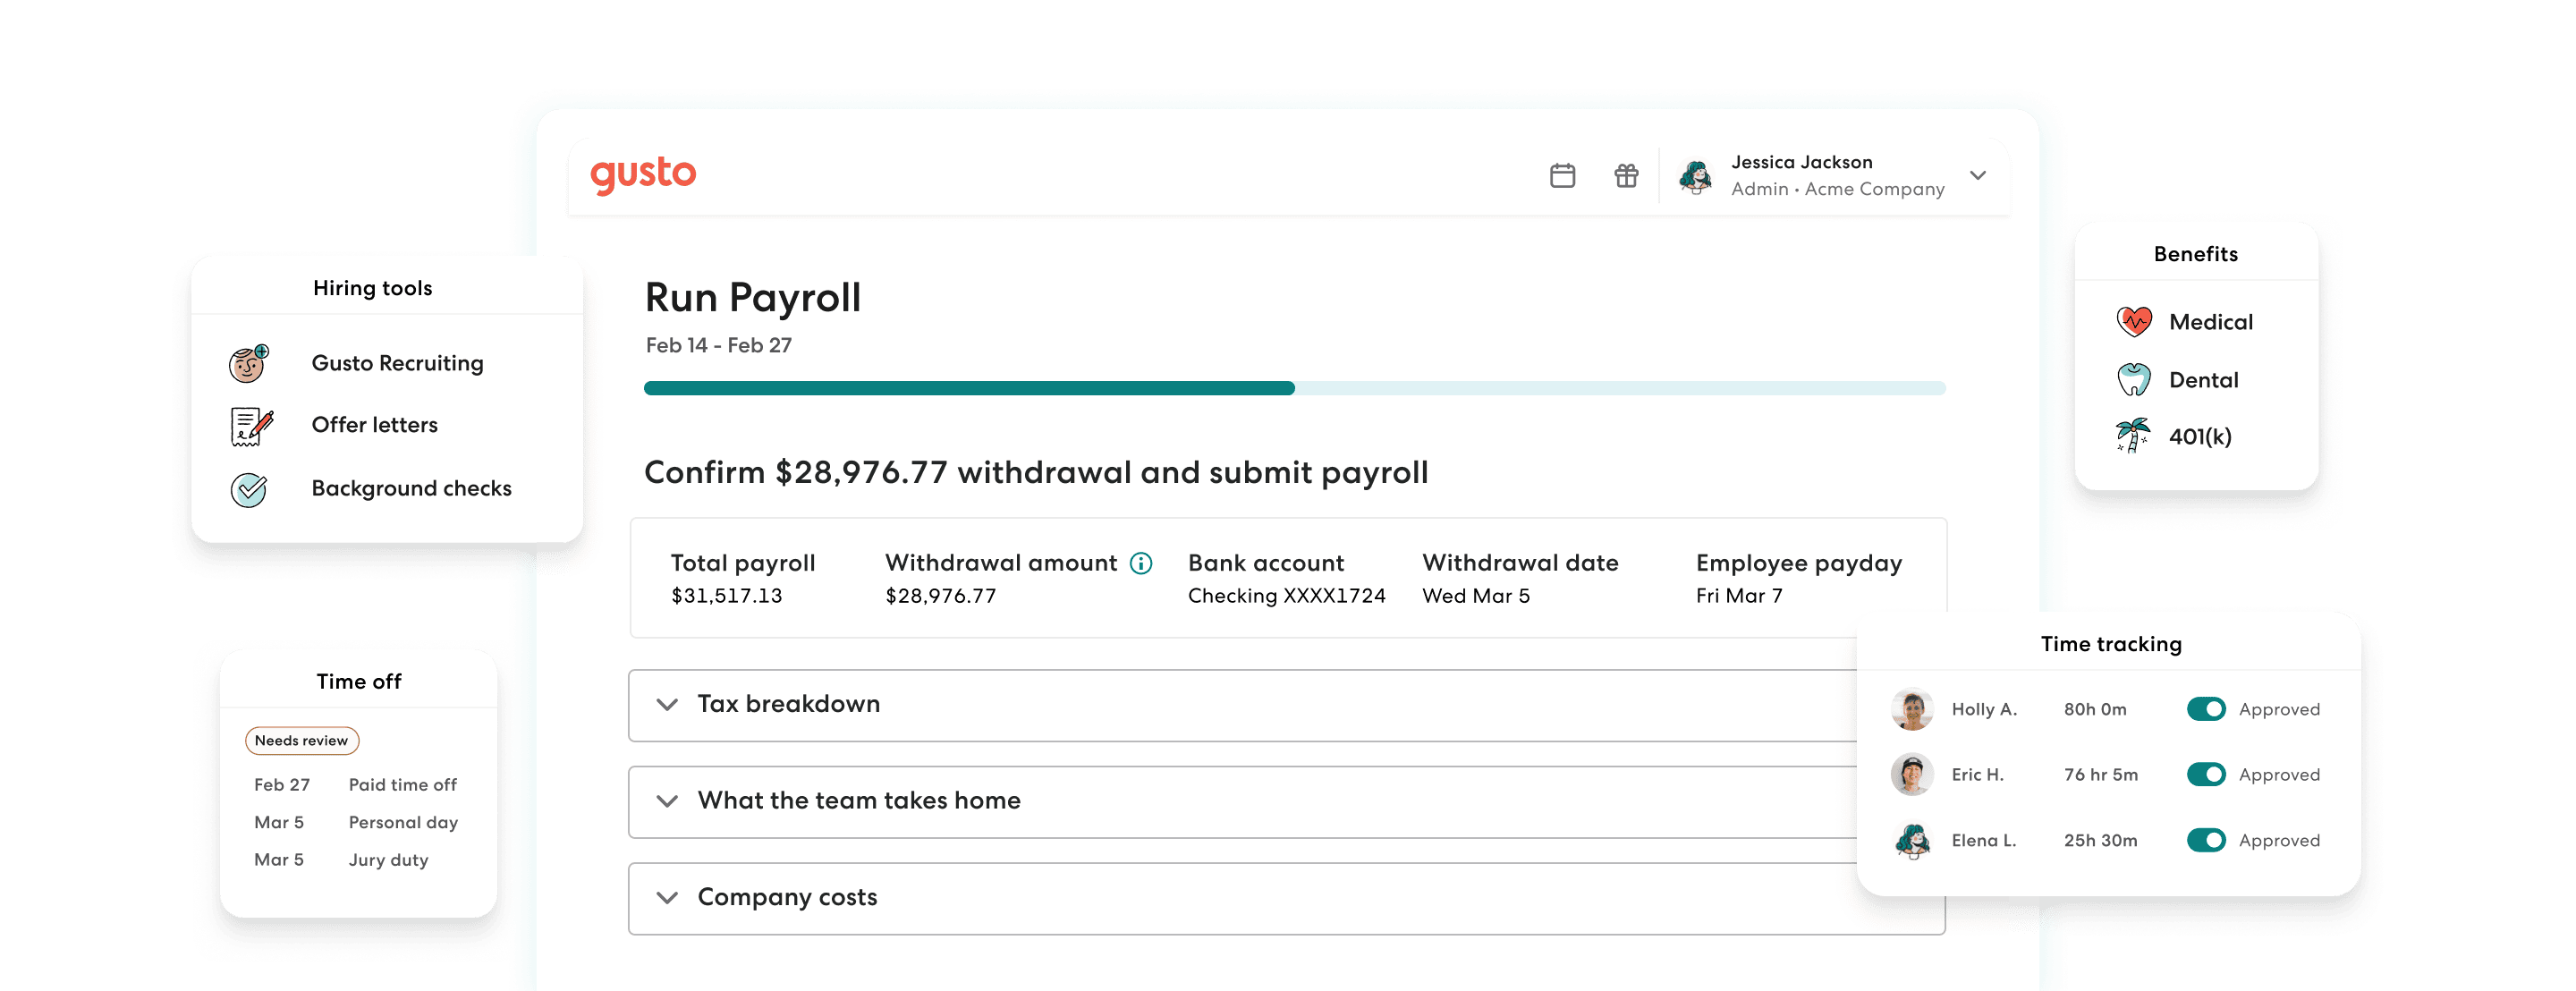Open the calendar icon in the header
This screenshot has height=991, width=2576.
click(1562, 175)
